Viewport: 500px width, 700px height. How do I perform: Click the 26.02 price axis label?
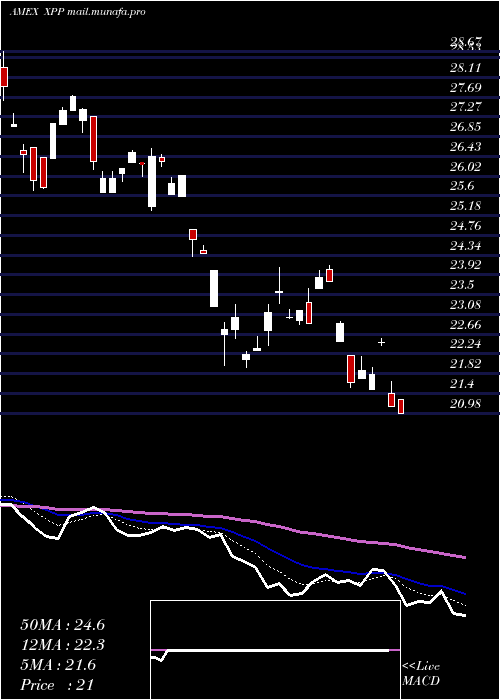point(466,167)
